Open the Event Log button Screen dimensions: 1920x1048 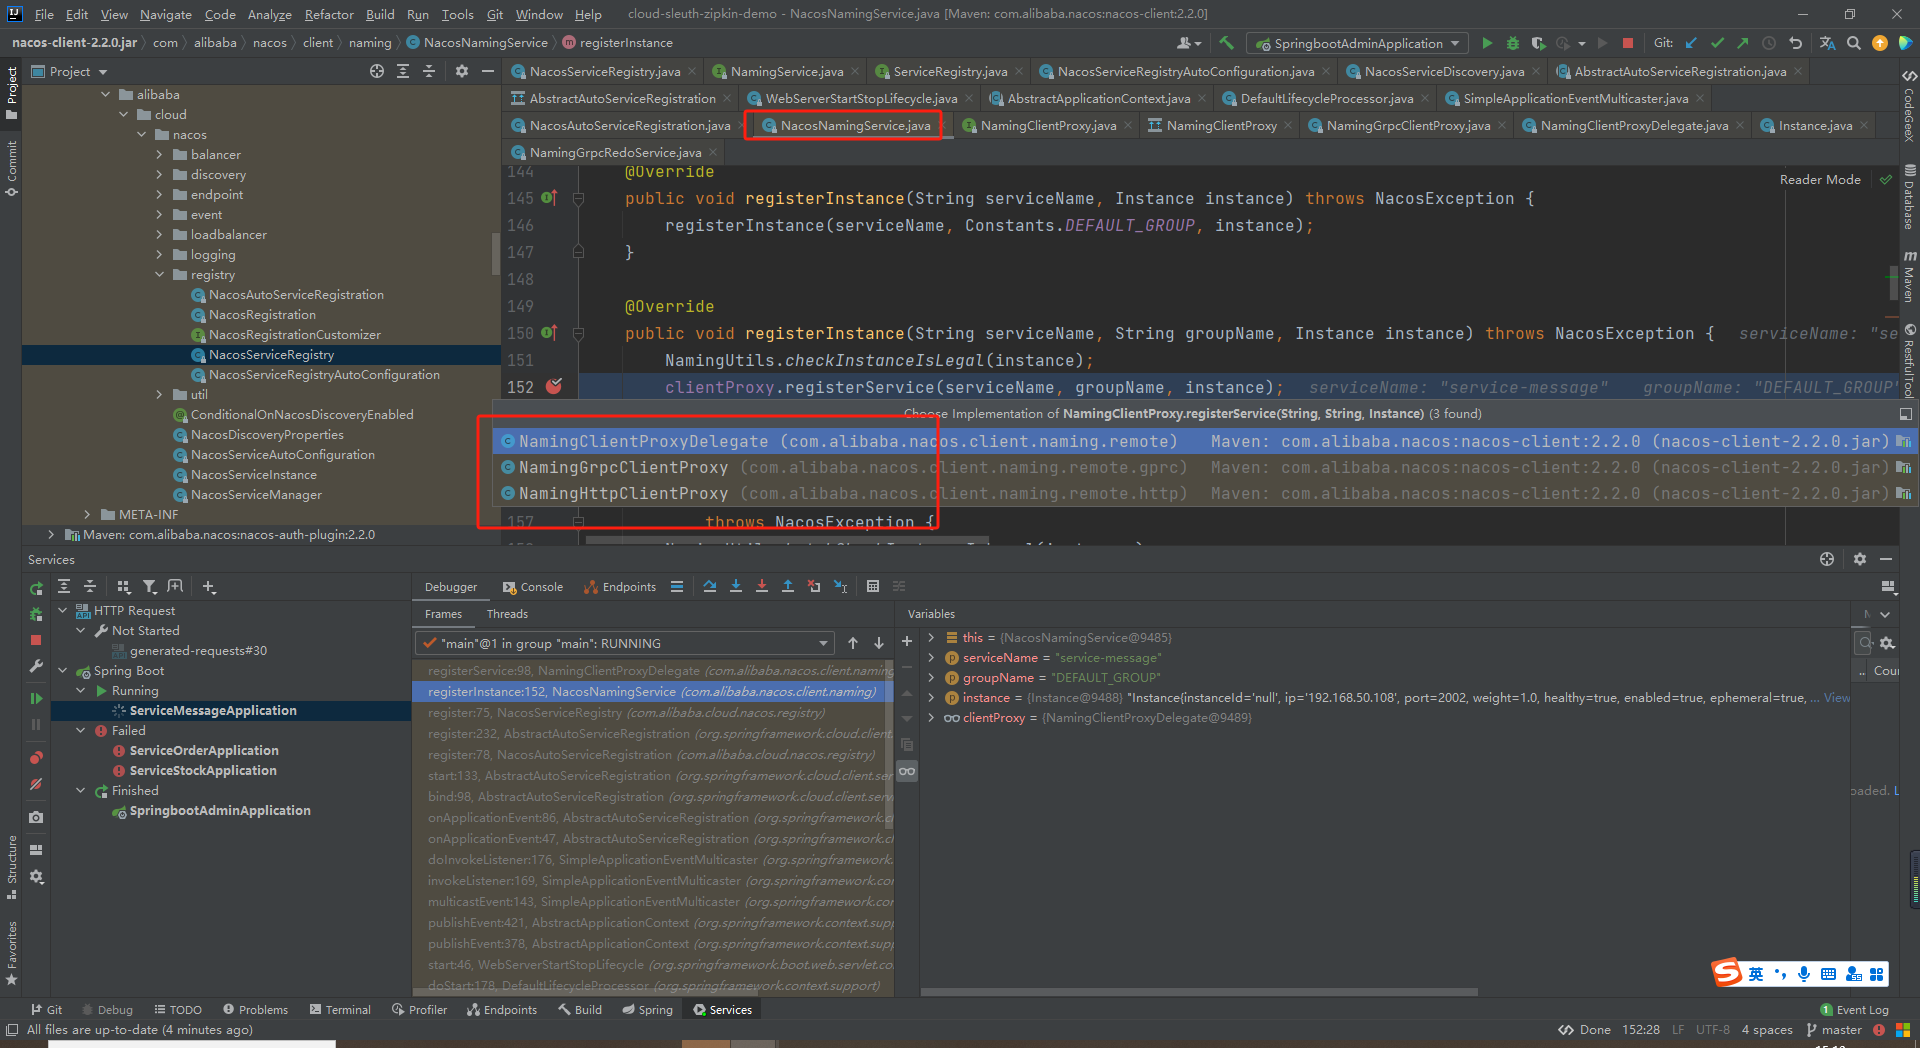point(1855,1010)
